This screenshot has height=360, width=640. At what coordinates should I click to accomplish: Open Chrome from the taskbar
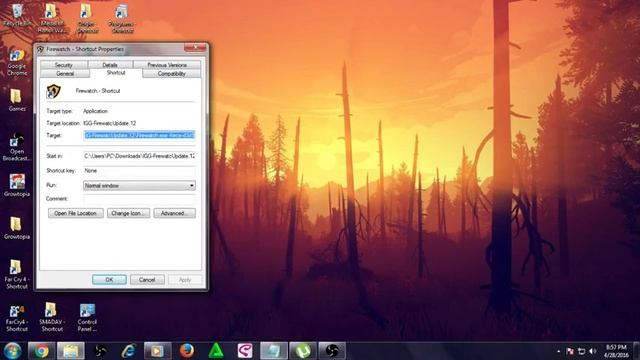(41, 351)
